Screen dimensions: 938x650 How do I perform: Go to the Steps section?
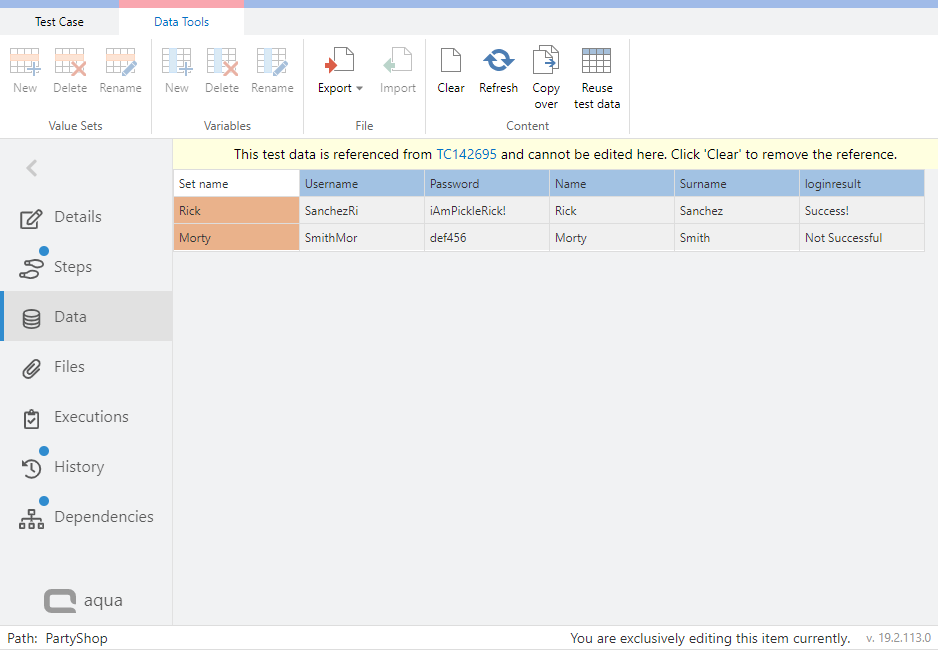pos(72,267)
